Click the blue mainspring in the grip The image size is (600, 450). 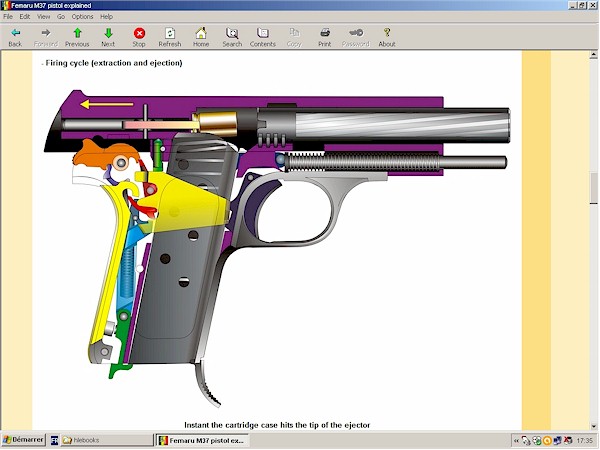tap(127, 274)
